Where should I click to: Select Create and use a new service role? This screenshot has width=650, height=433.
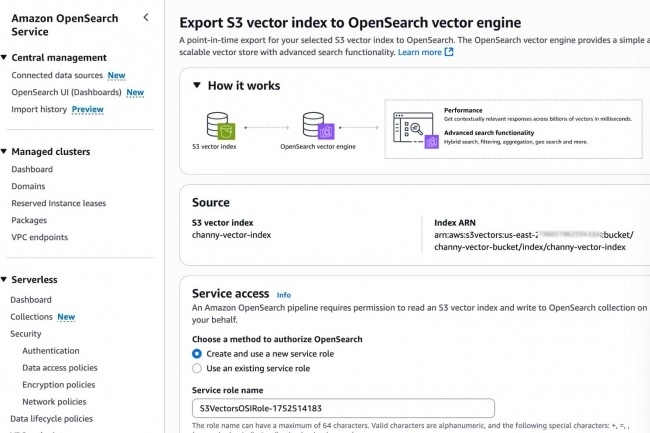(197, 354)
